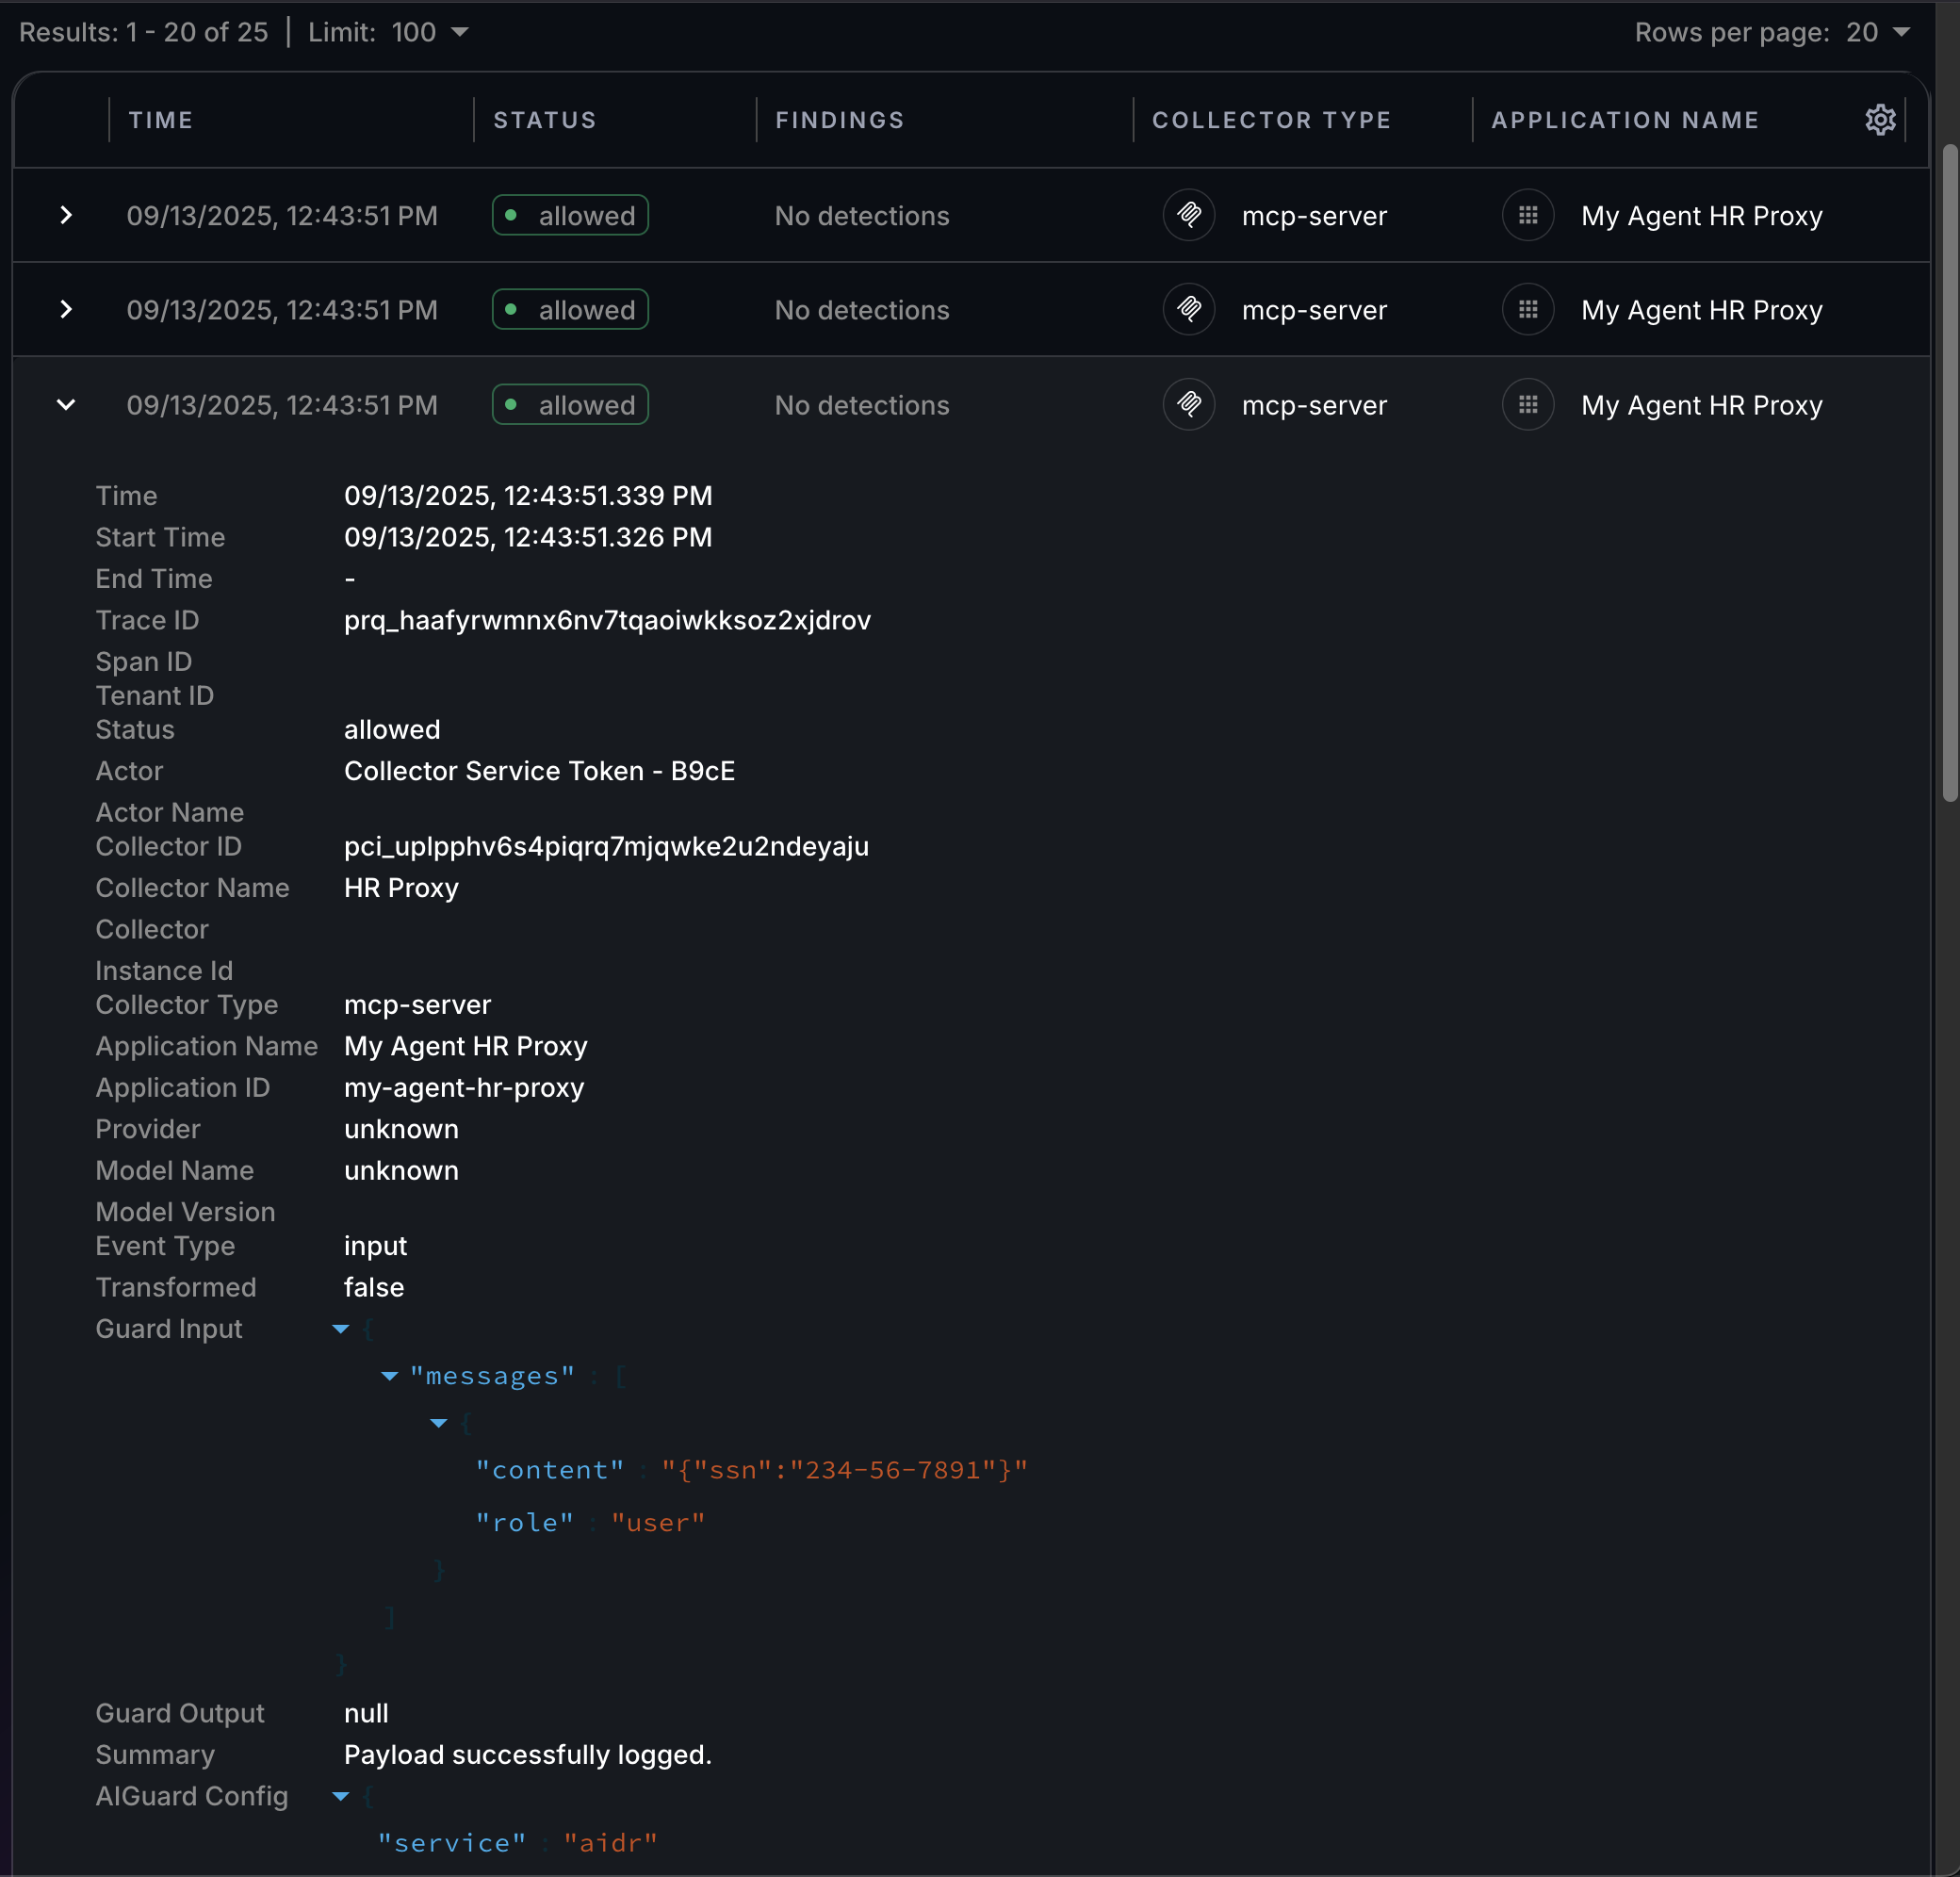Expand the first log row
1960x1877 pixels.
(66, 215)
